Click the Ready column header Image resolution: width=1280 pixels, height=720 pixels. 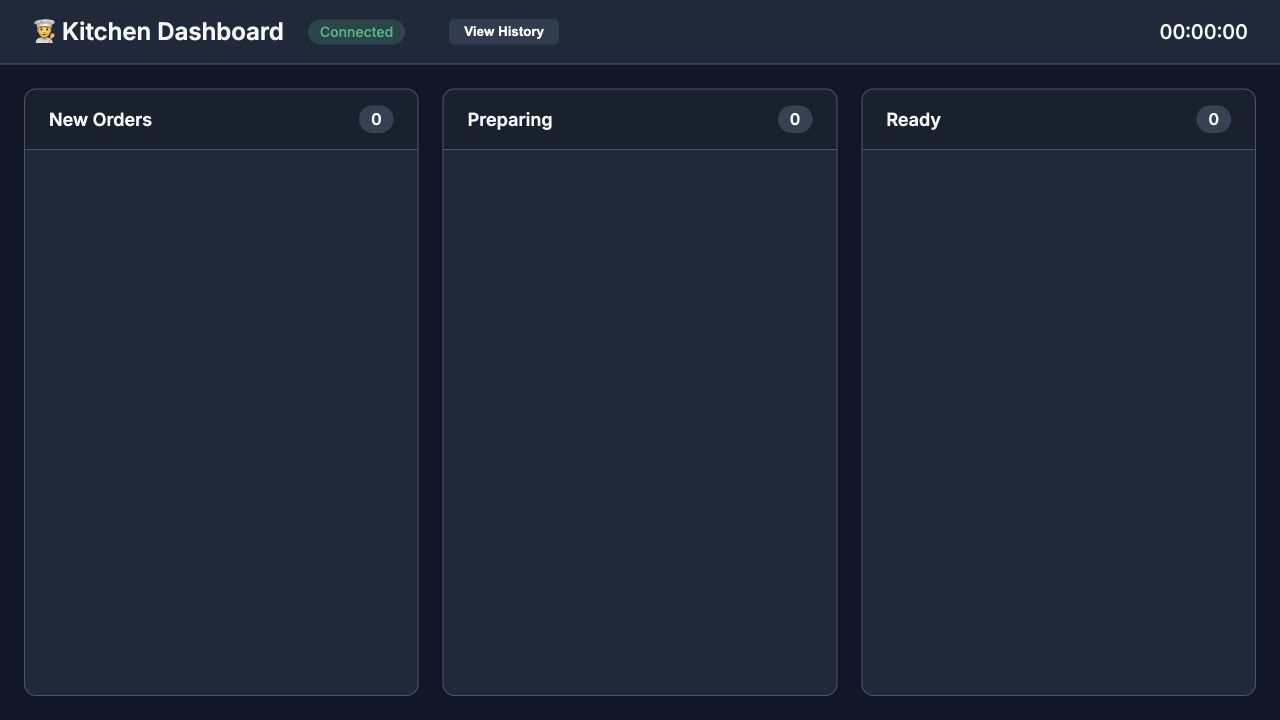tap(1058, 120)
